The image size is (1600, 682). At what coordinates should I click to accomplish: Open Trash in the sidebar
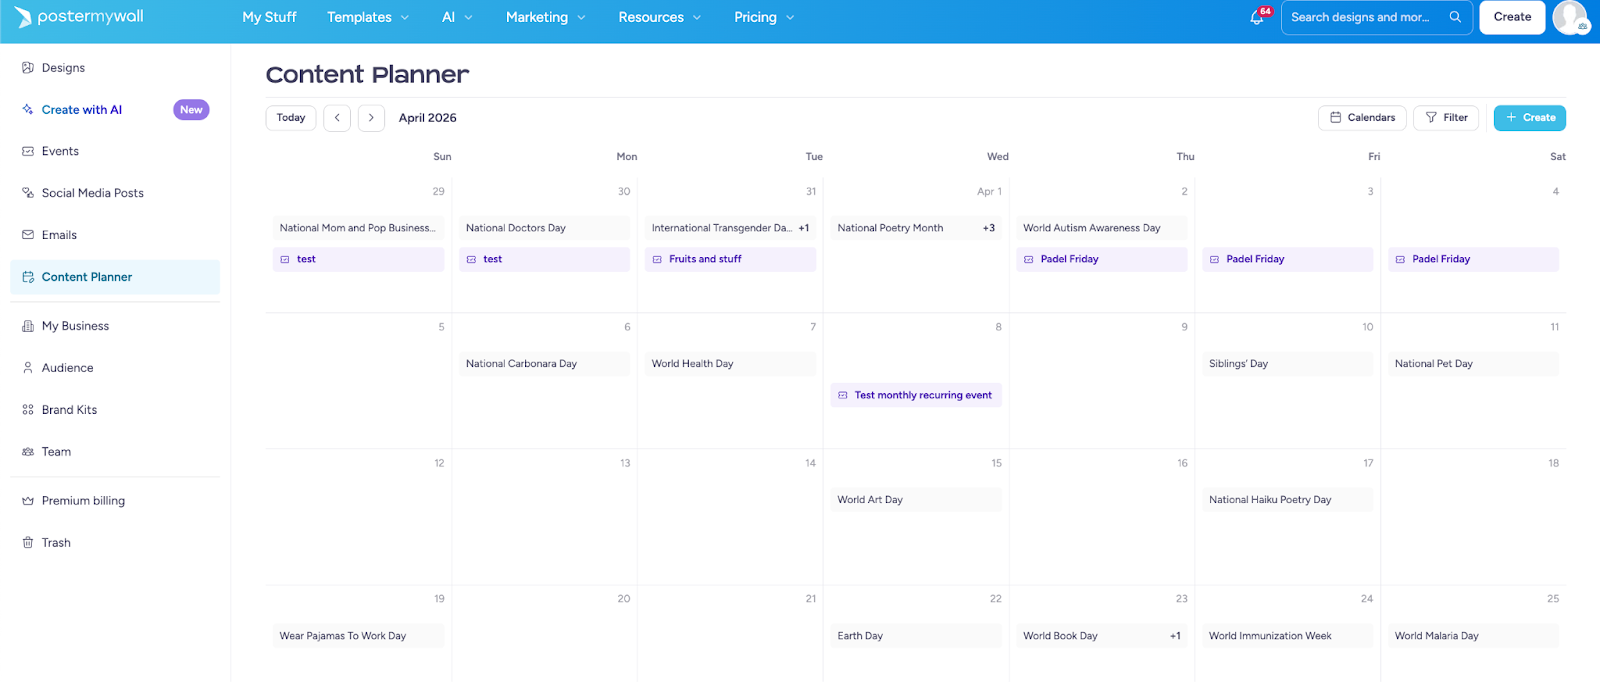(56, 543)
